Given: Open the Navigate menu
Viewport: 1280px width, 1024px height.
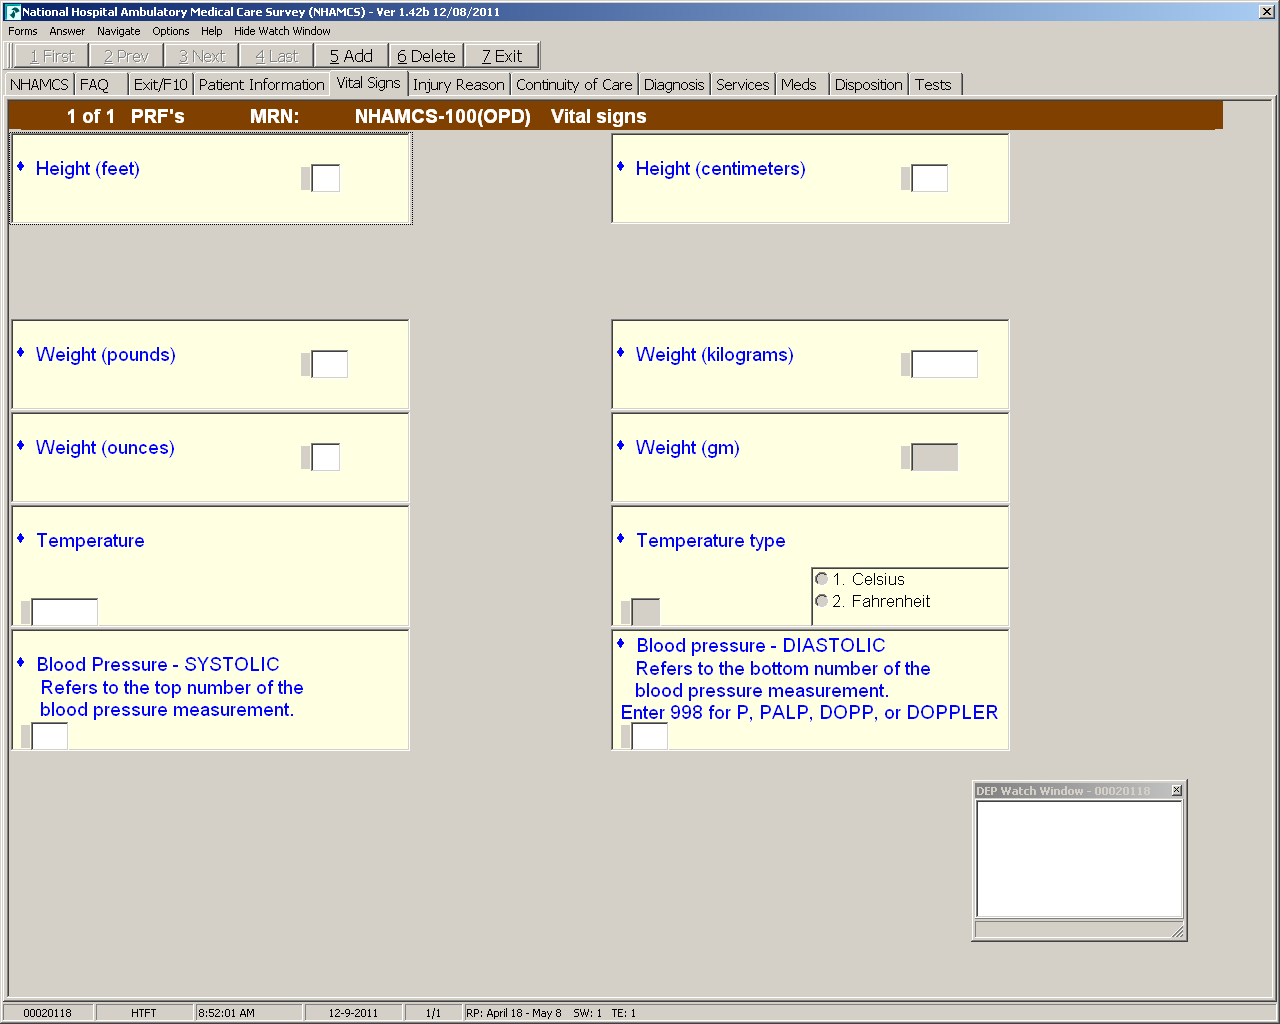Looking at the screenshot, I should coord(118,31).
